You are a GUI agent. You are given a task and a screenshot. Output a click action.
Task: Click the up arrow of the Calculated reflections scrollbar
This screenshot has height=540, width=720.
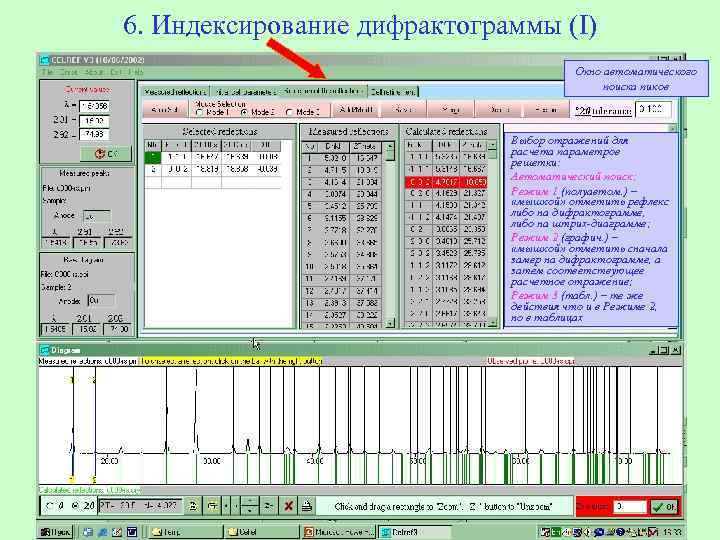[492, 146]
